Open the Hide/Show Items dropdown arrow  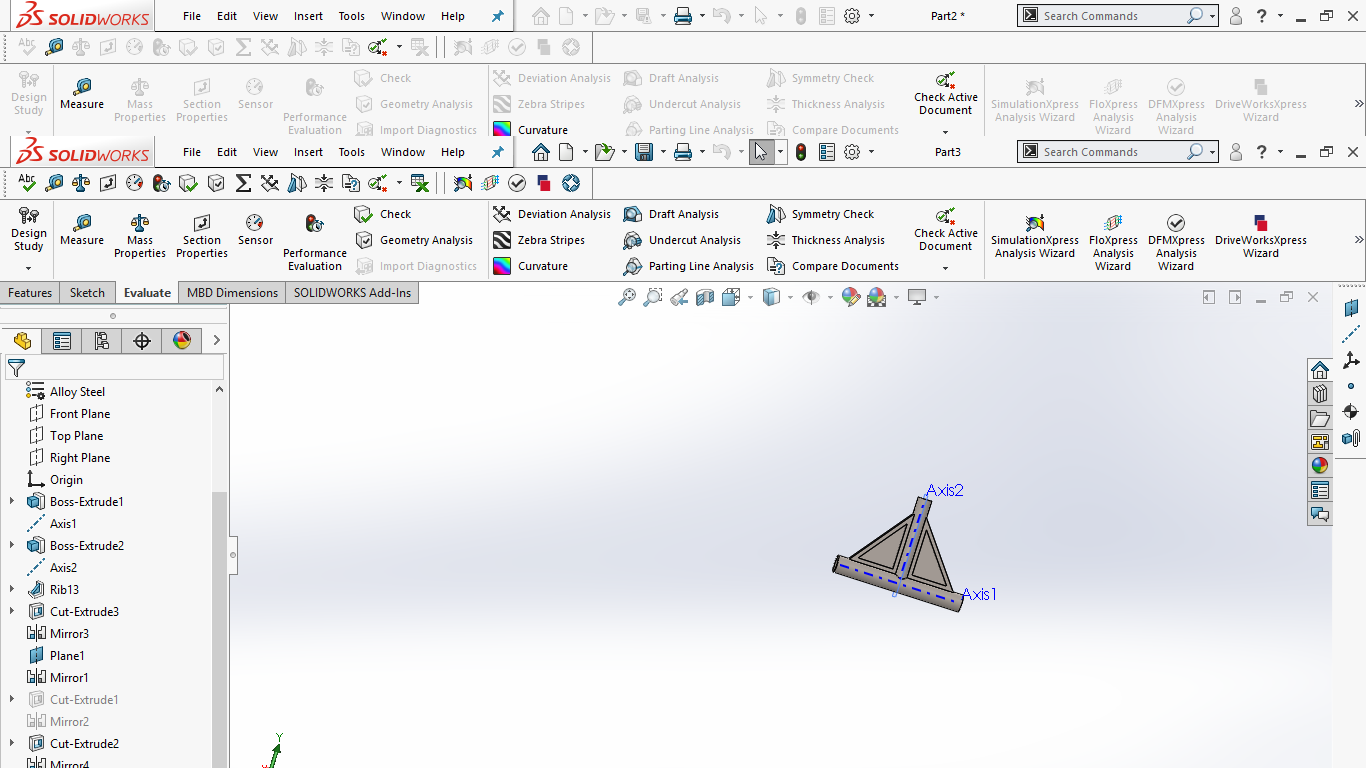pos(830,297)
